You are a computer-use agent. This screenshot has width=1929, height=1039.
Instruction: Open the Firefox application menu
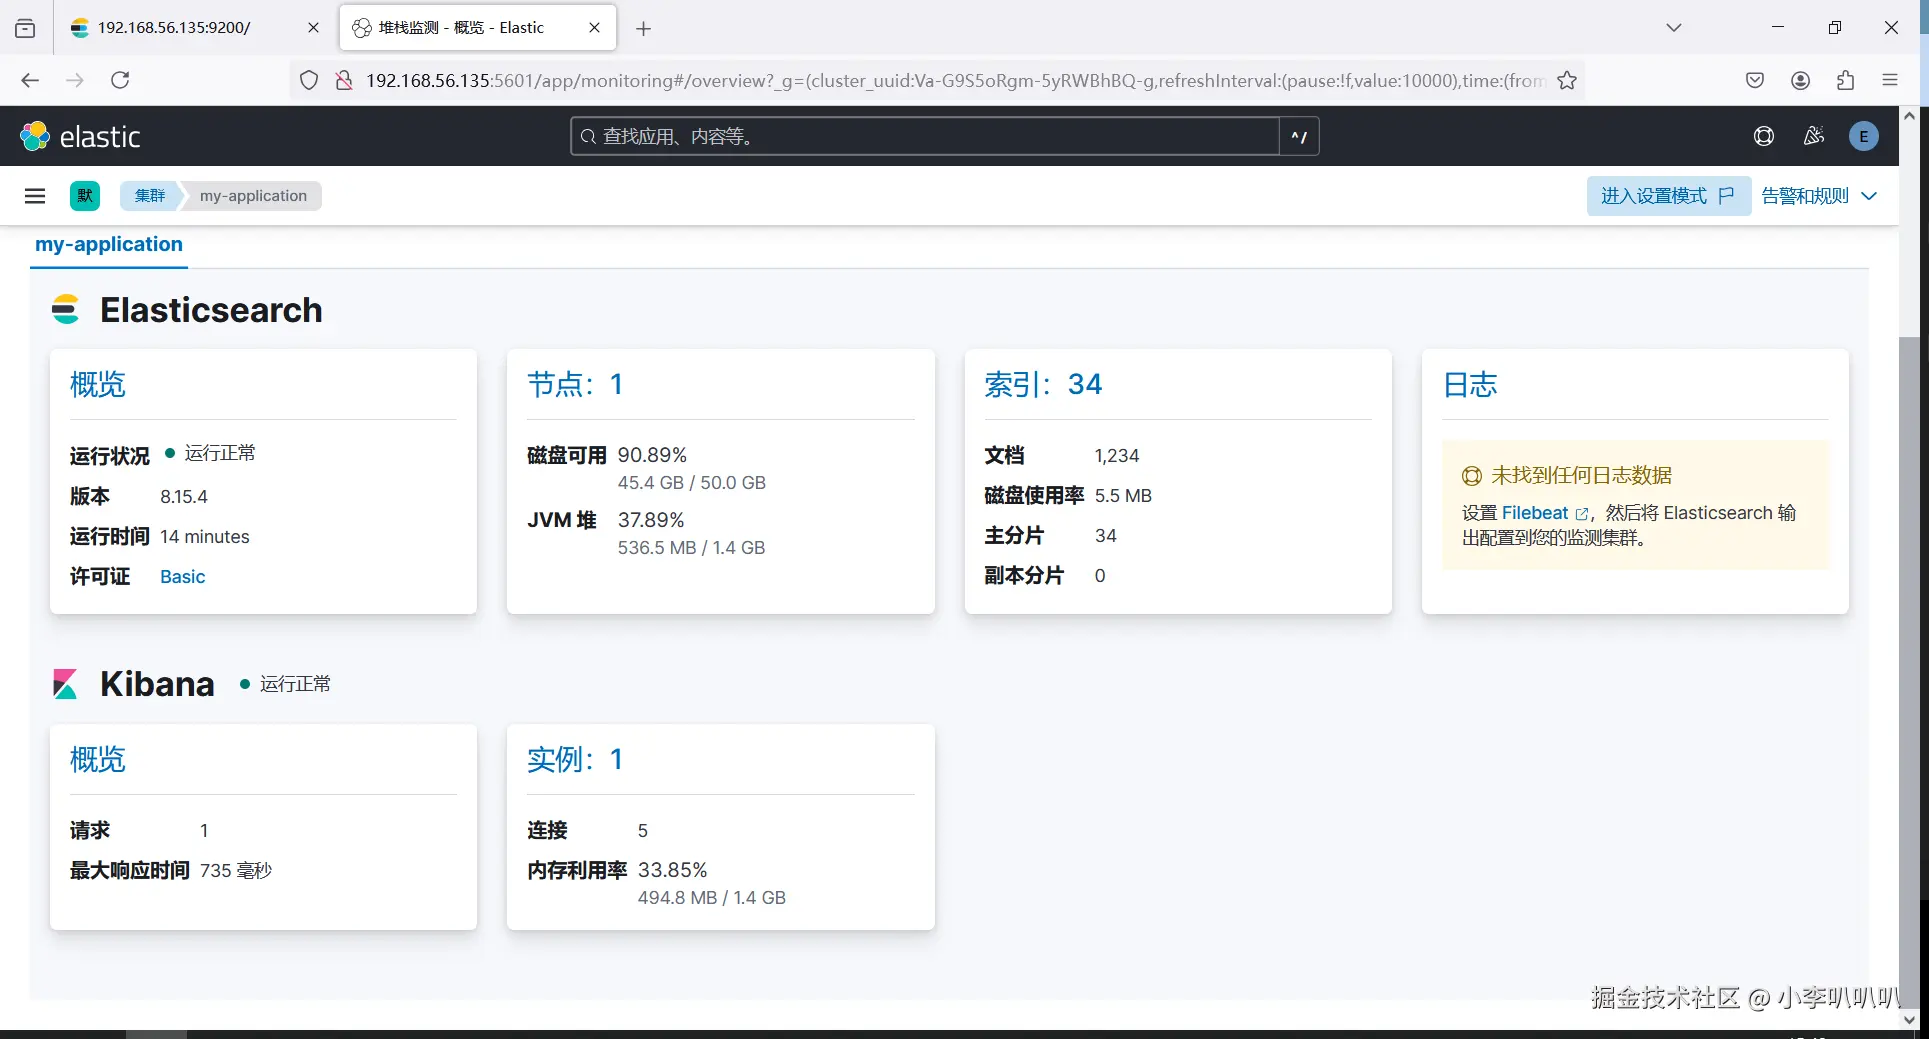(1890, 80)
